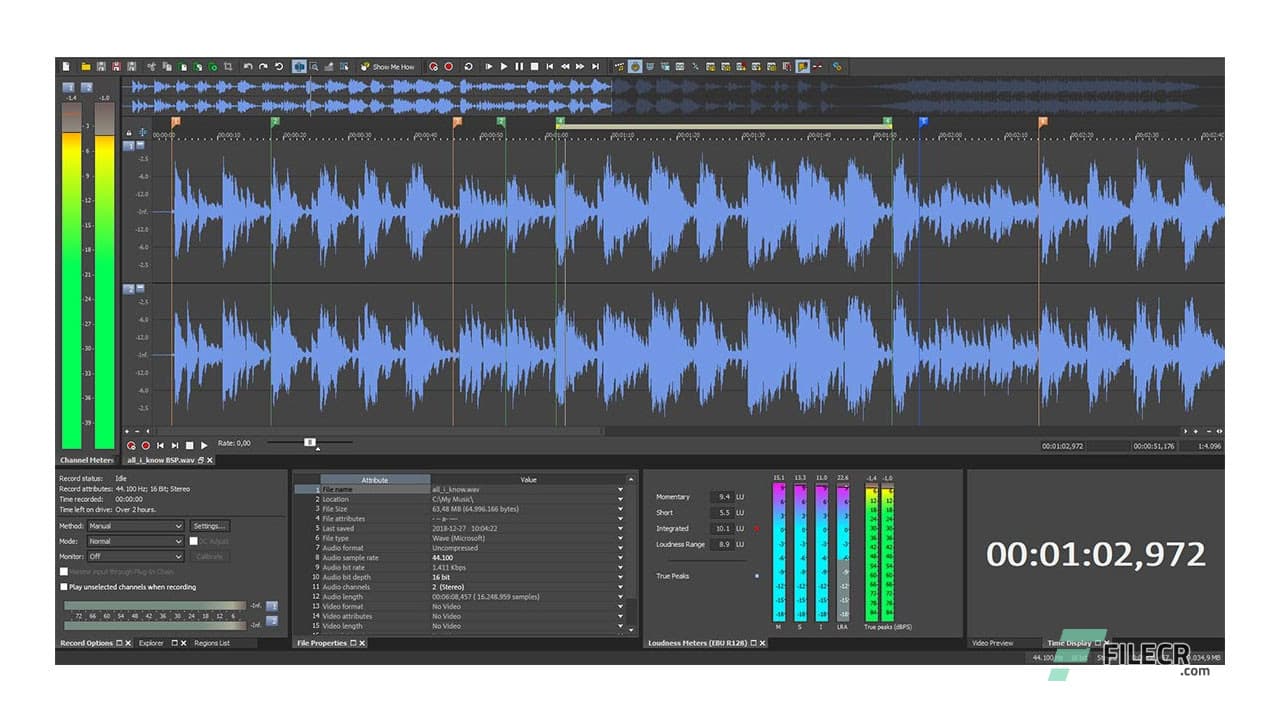Start recording with the red Record icon
Screen dimensions: 1280x720
click(x=448, y=66)
